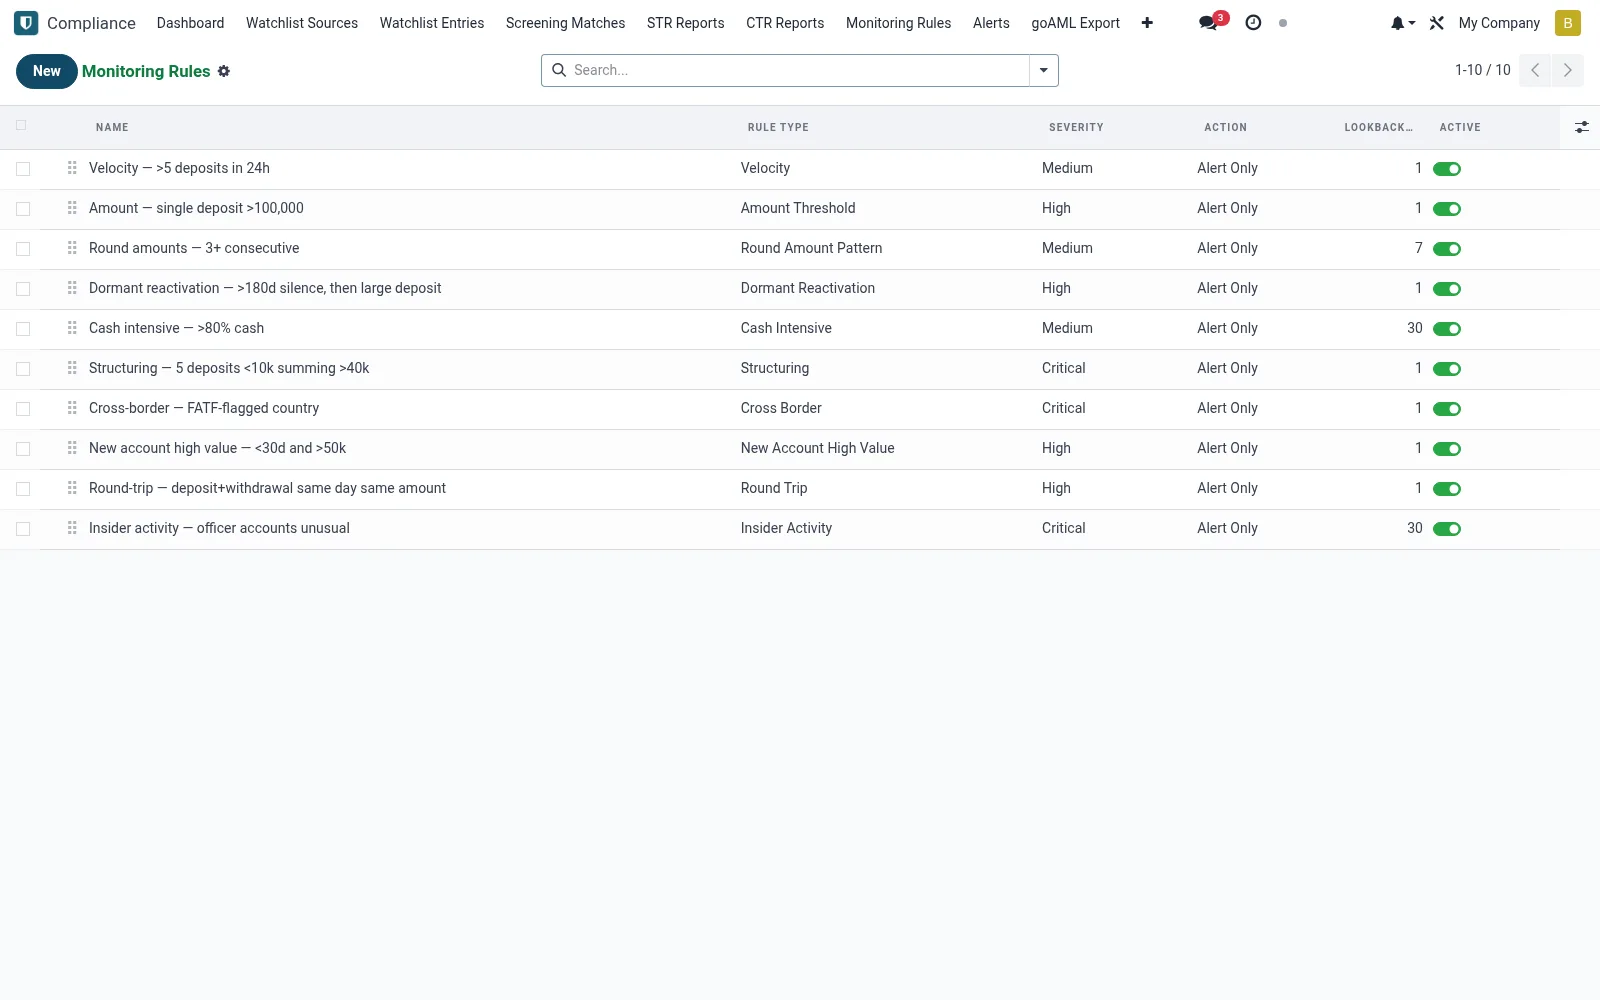The width and height of the screenshot is (1600, 1000).
Task: Open the optional columns adjust icon
Action: click(x=1582, y=127)
